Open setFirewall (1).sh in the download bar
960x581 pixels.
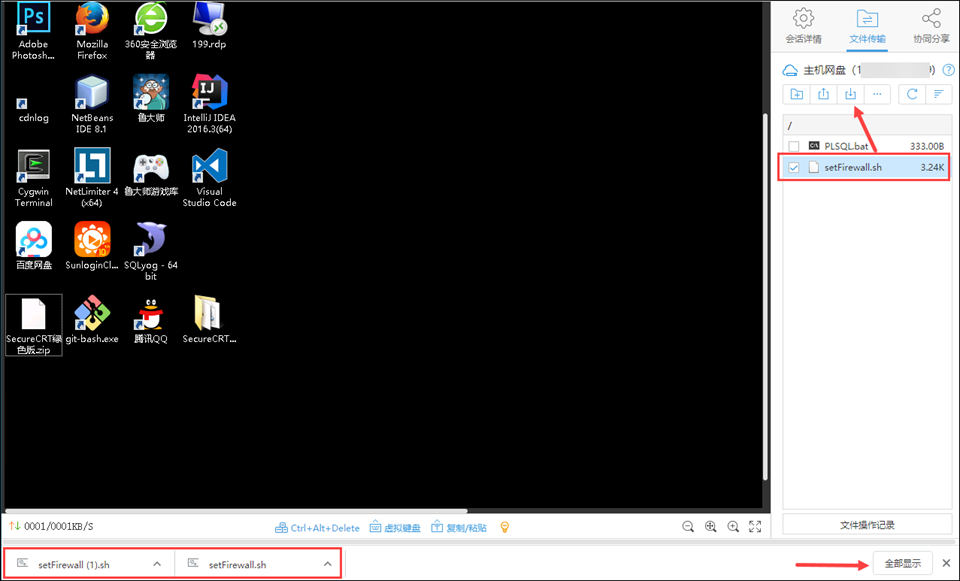[73, 564]
